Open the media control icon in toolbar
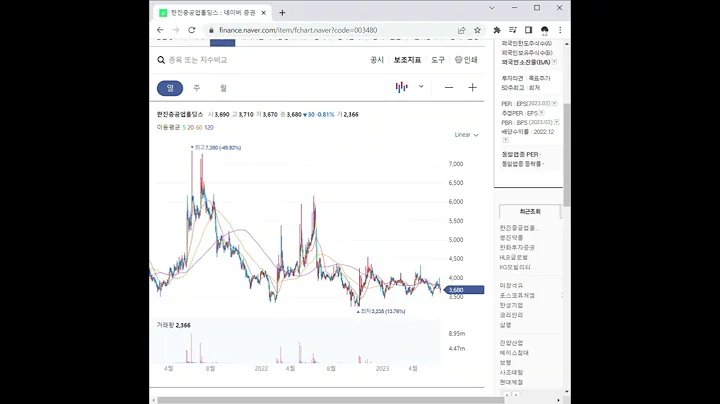The height and width of the screenshot is (404, 720). click(513, 30)
